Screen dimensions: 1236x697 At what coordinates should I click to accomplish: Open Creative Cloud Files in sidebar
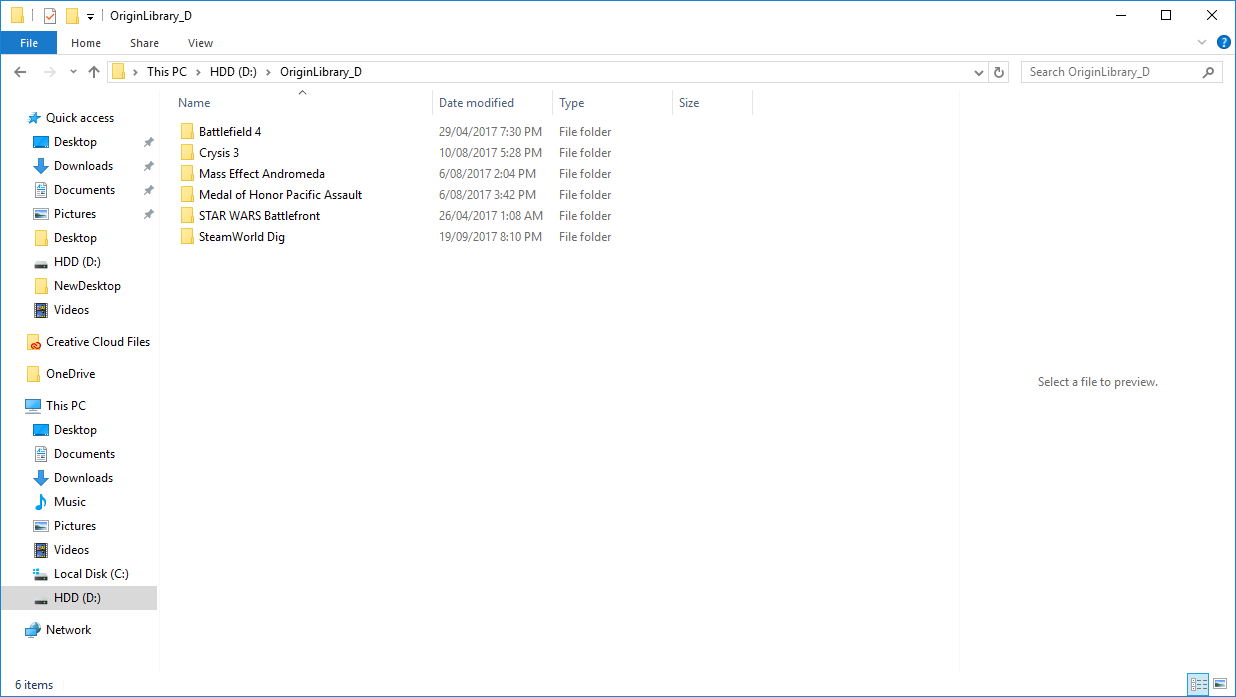coord(98,342)
